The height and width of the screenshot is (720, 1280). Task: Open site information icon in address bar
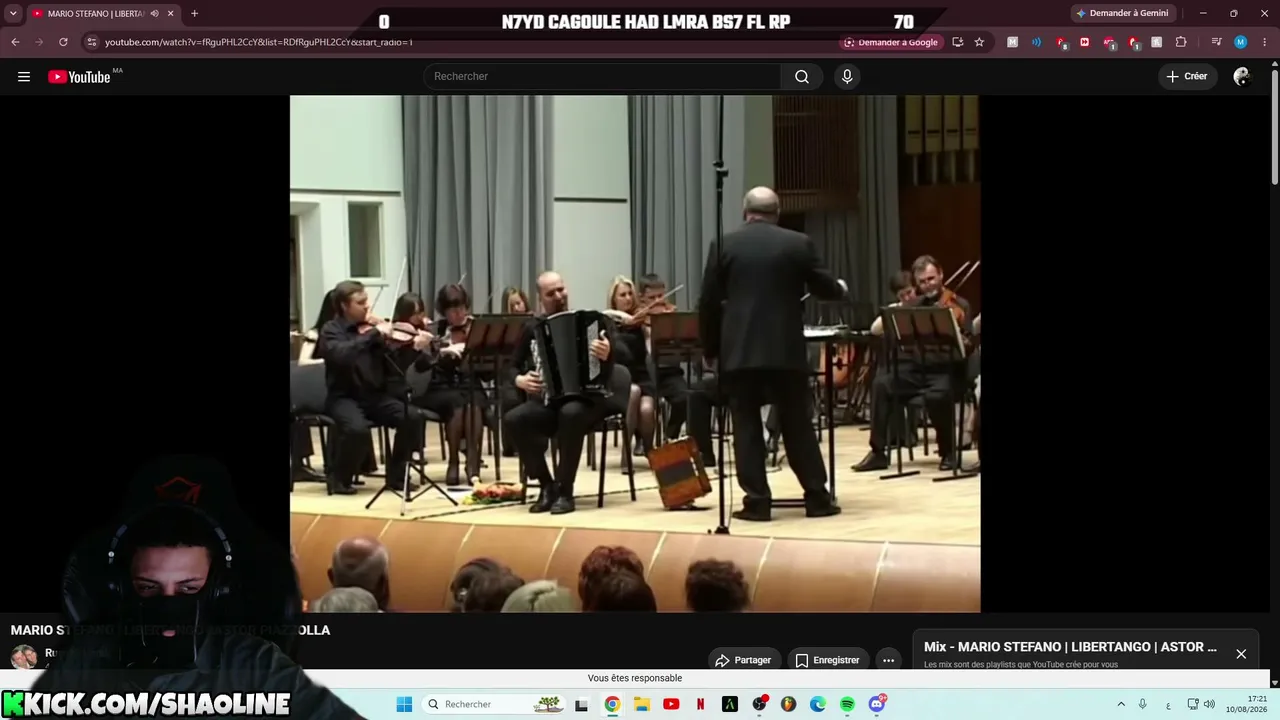92,42
